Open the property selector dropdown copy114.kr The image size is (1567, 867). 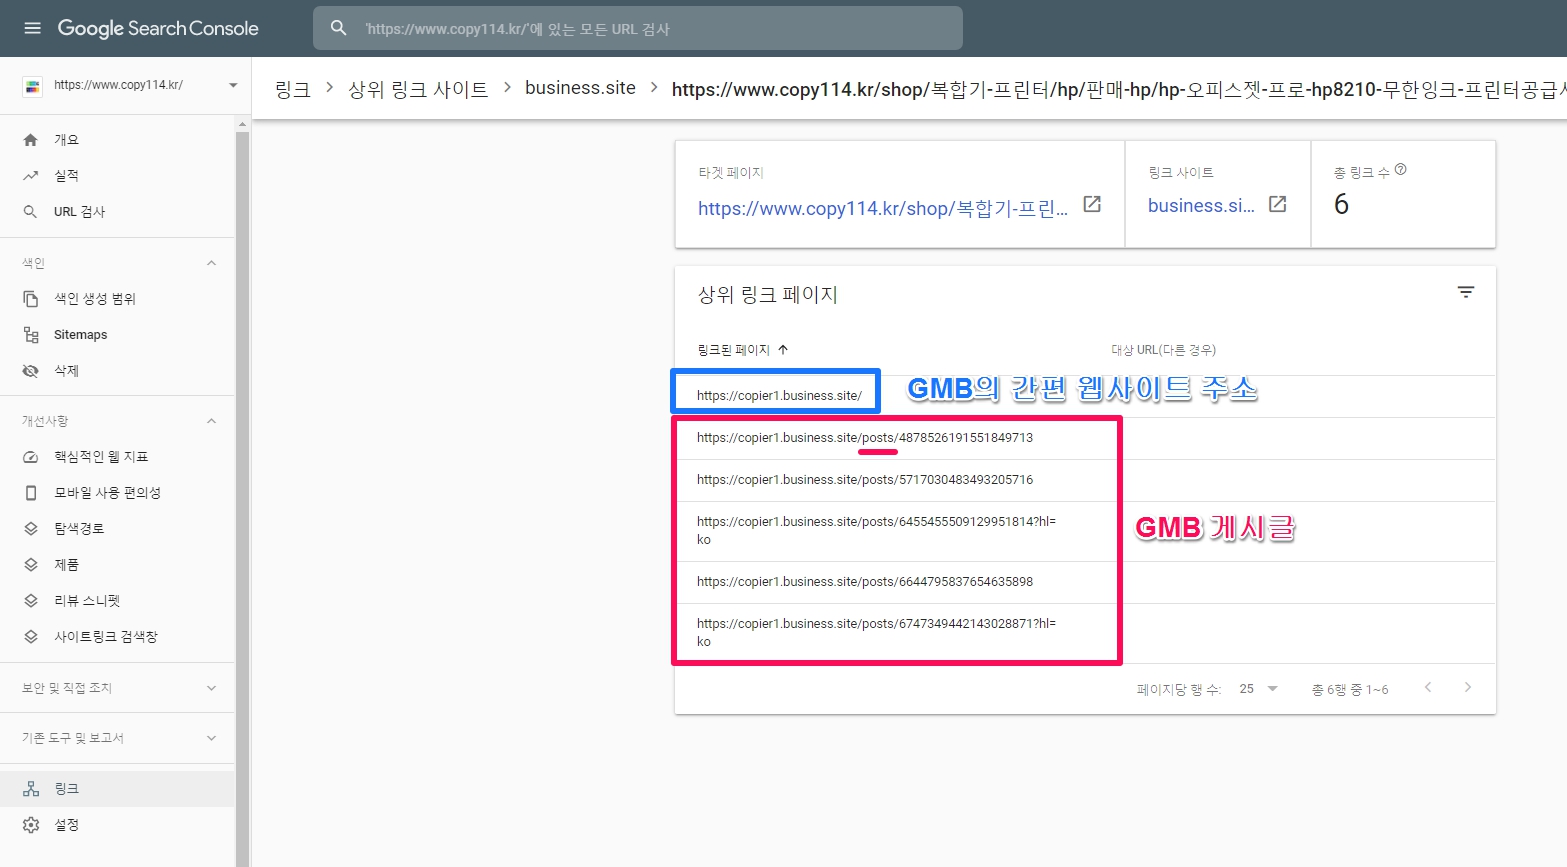tap(131, 85)
